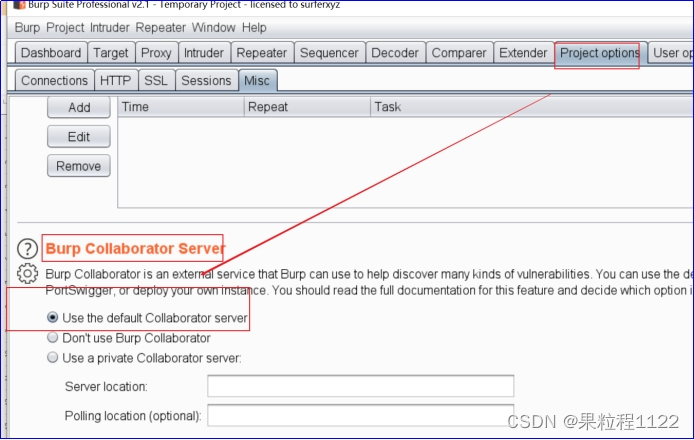Click the Polling location (optional) label
This screenshot has height=440, width=694.
[133, 416]
